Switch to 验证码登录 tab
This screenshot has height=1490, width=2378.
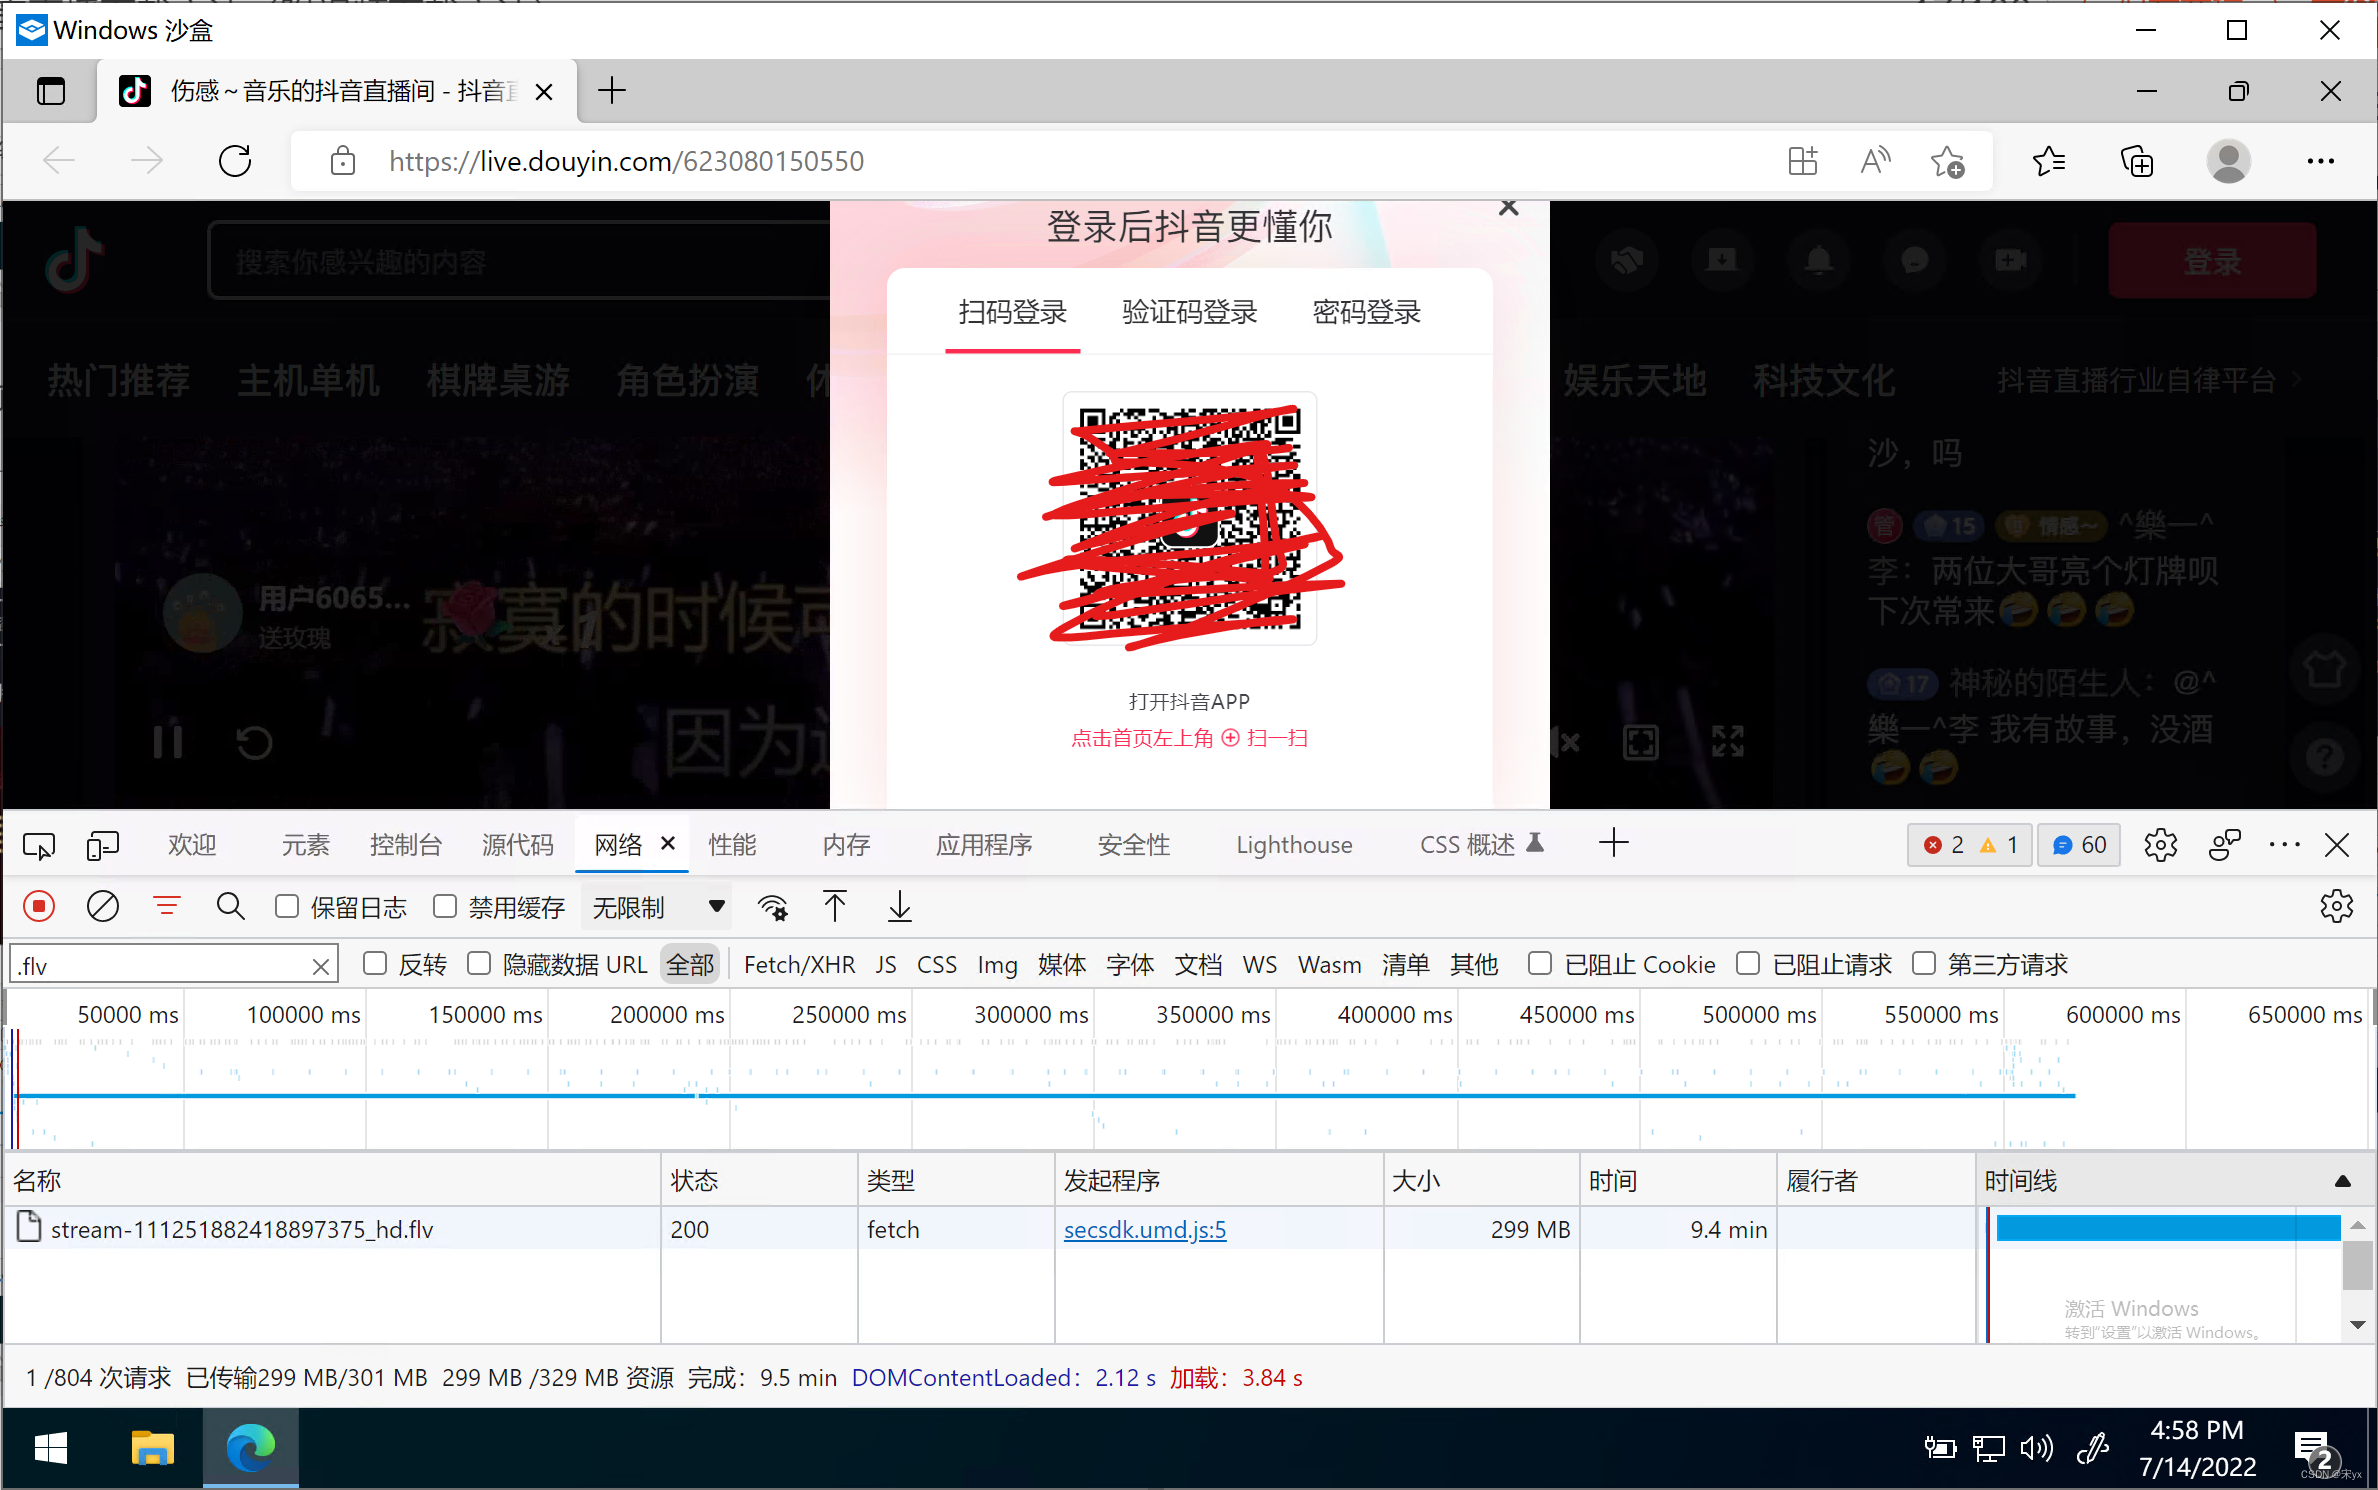(x=1189, y=313)
